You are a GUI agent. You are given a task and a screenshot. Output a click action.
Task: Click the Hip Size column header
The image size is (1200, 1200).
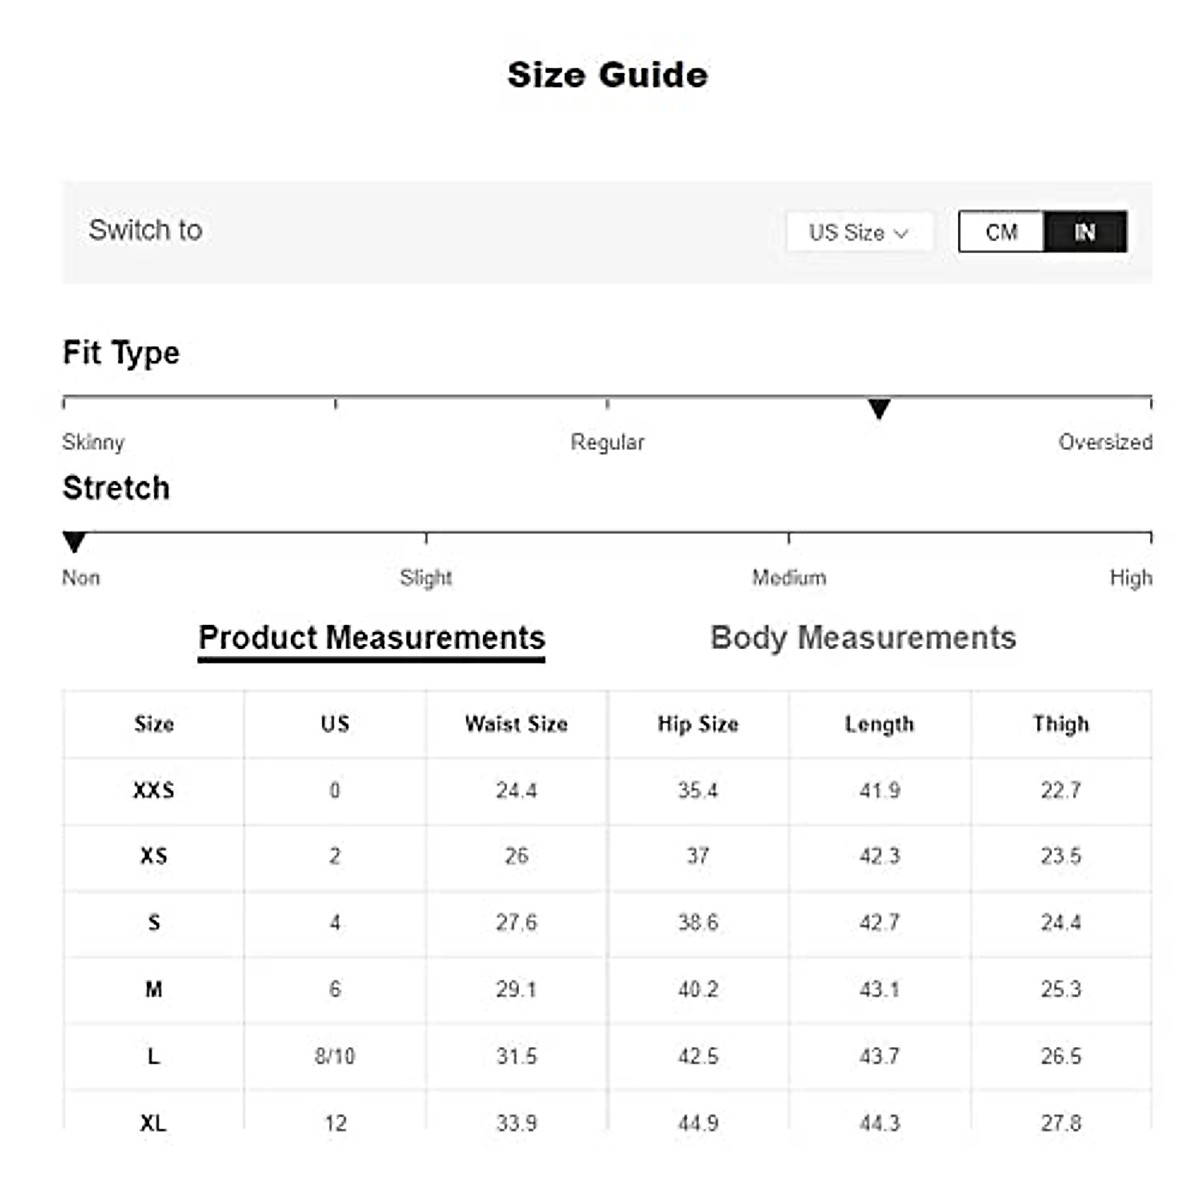(698, 724)
